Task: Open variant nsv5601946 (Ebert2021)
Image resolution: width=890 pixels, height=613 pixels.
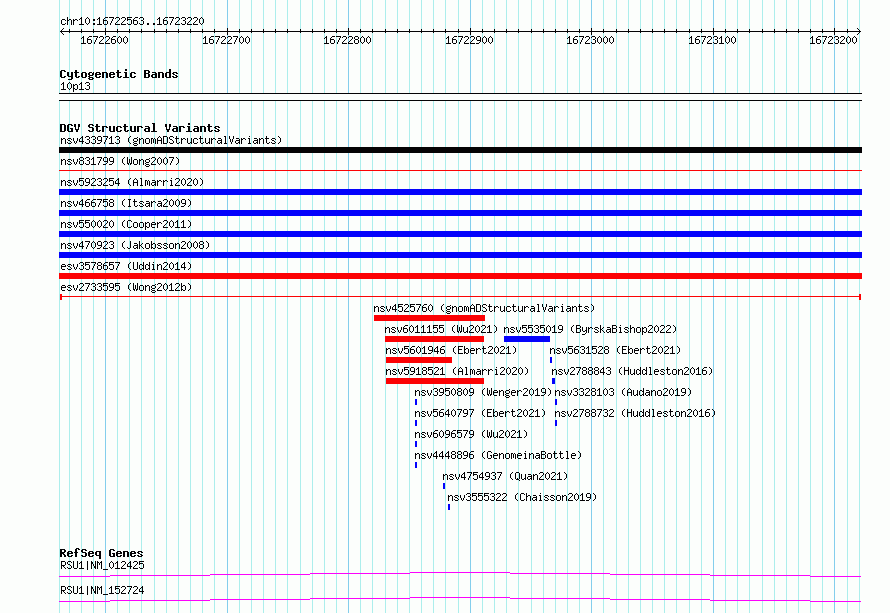Action: coord(451,350)
